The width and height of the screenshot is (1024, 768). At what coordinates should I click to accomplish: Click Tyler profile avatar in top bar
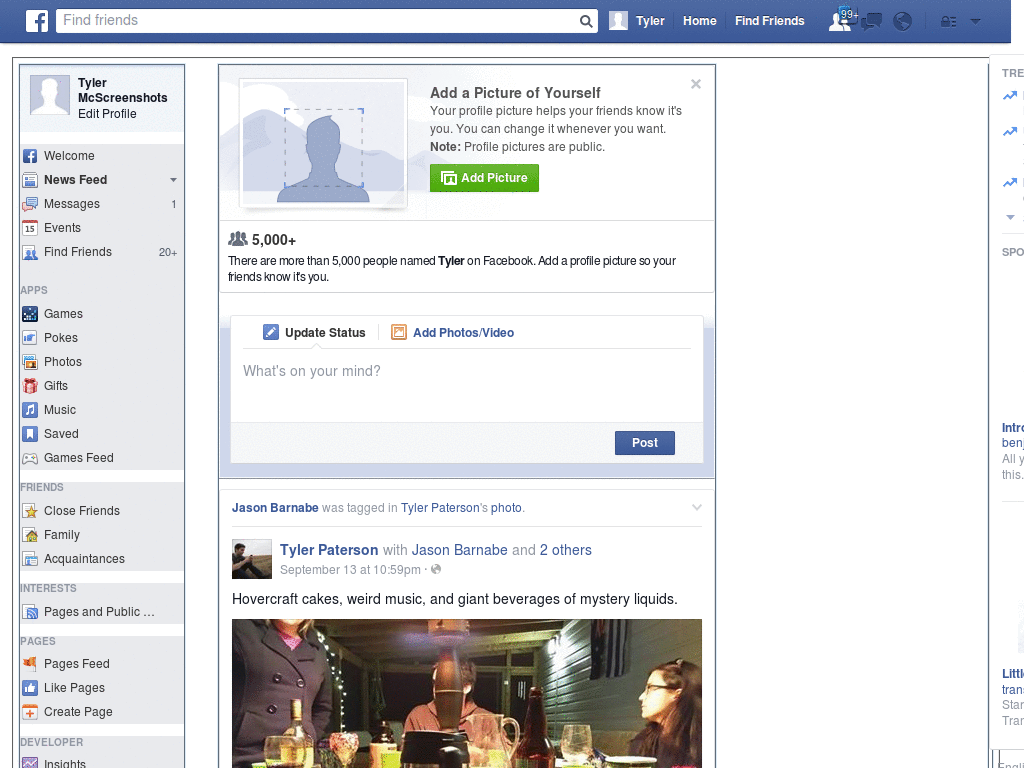click(618, 21)
